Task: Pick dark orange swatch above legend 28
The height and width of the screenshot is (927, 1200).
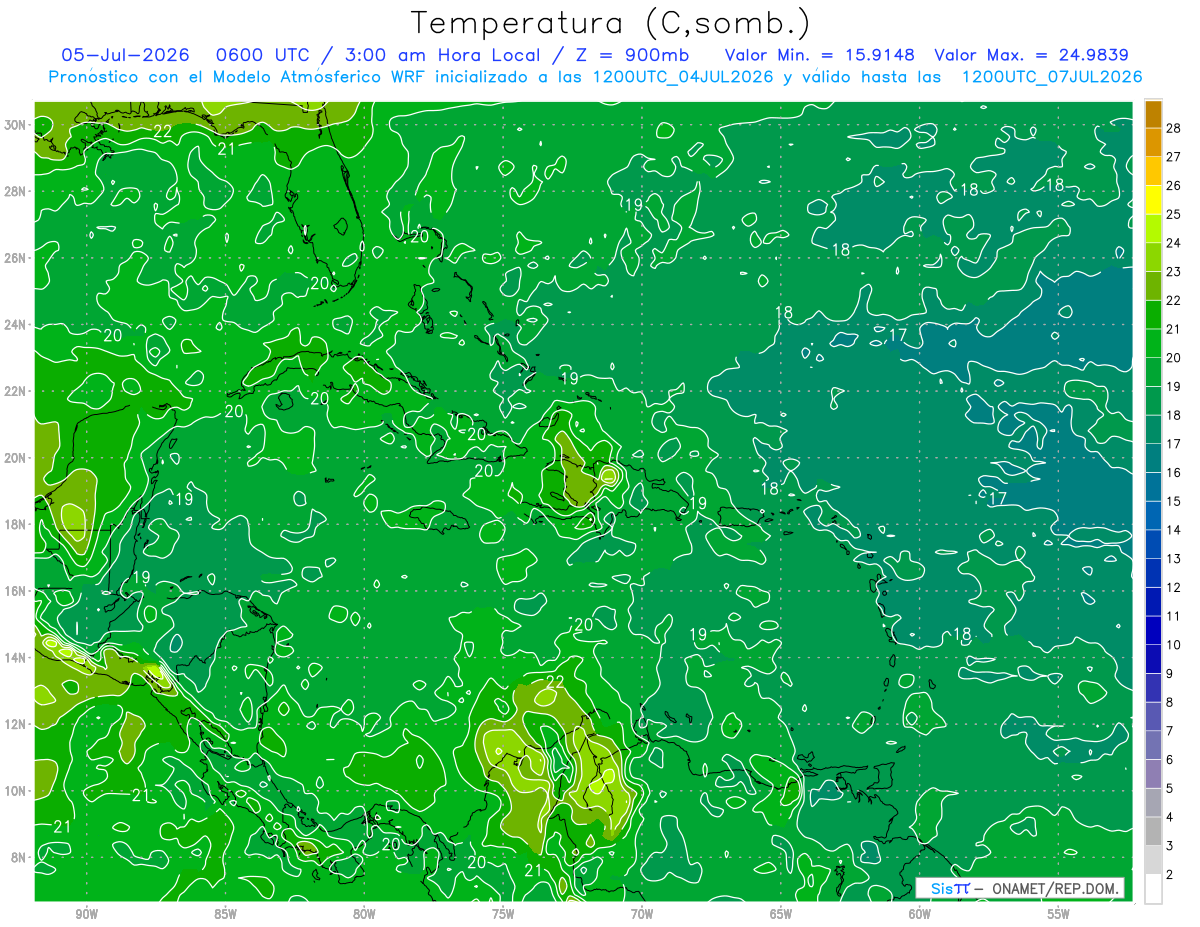Action: pos(1153,114)
